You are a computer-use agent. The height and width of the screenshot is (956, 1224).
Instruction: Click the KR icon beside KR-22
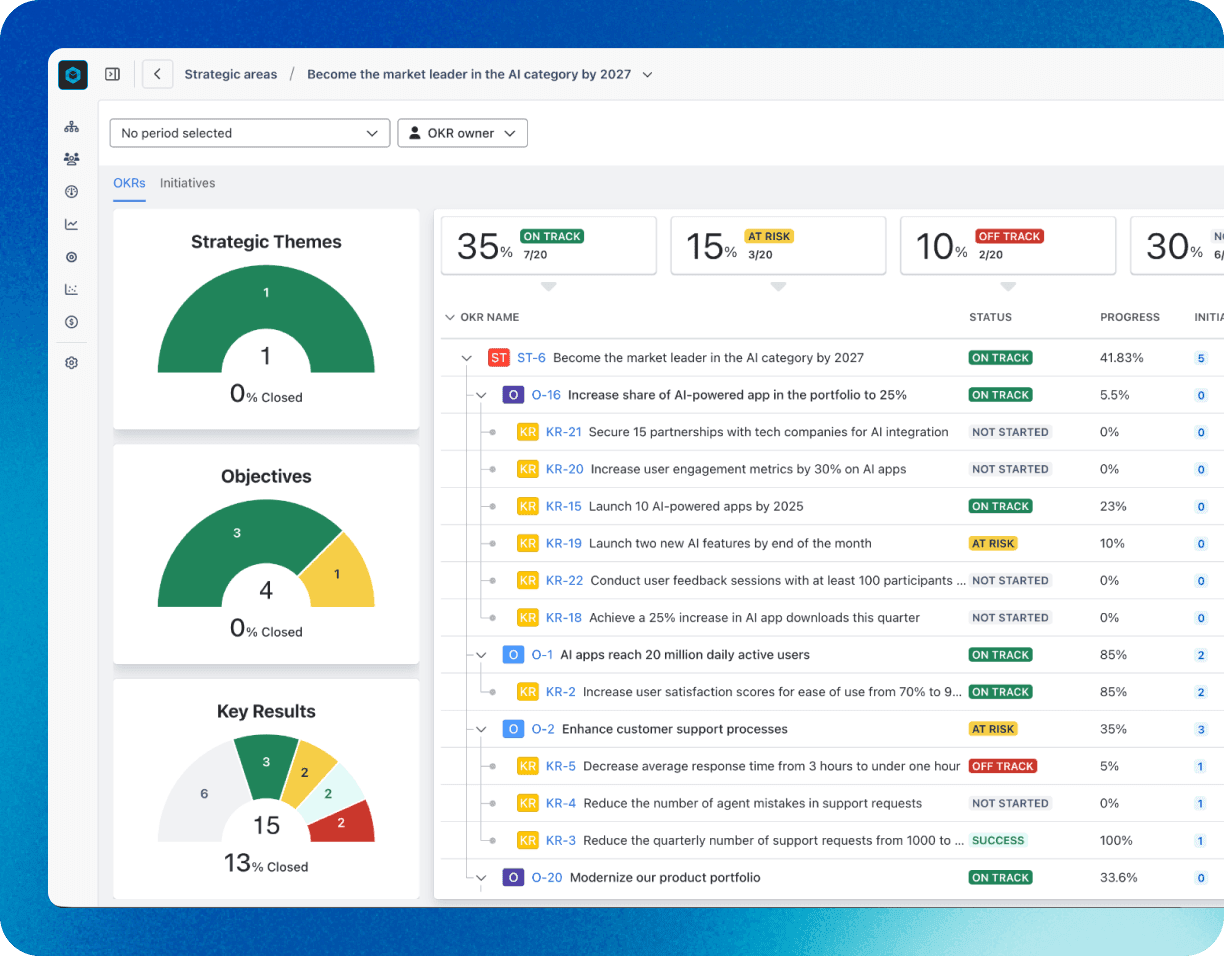tap(528, 580)
